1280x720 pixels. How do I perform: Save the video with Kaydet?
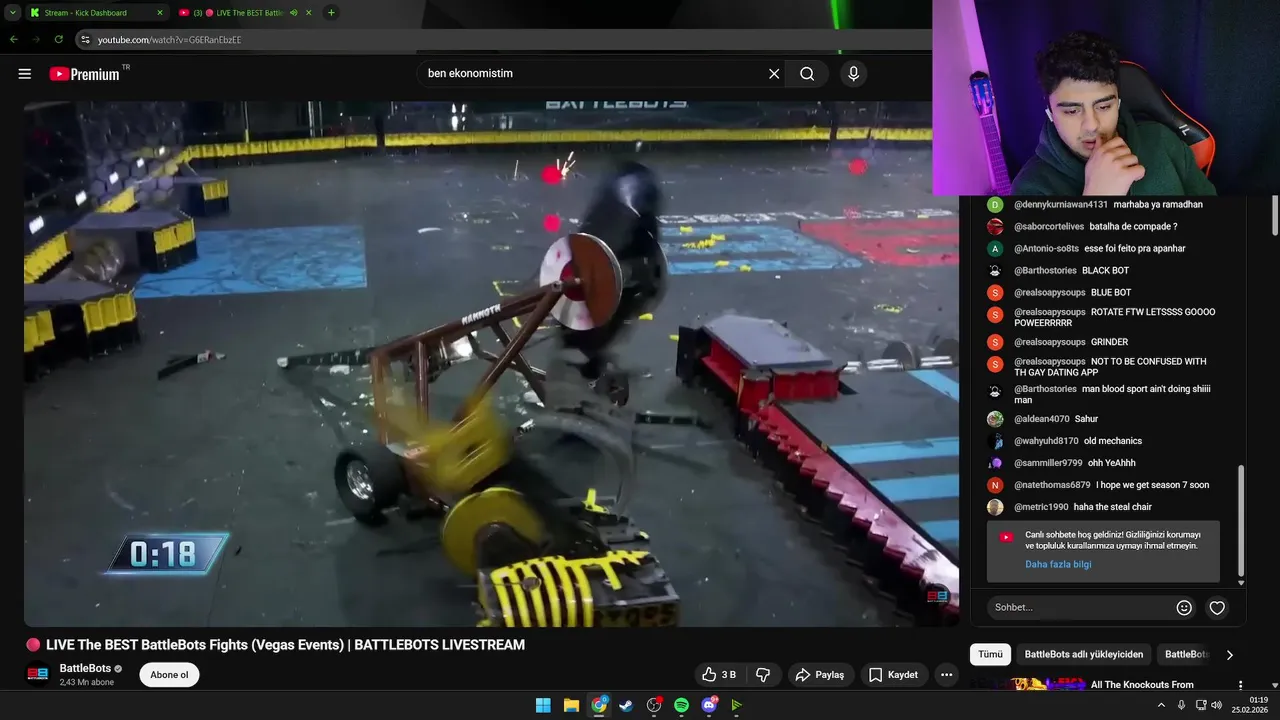[894, 675]
